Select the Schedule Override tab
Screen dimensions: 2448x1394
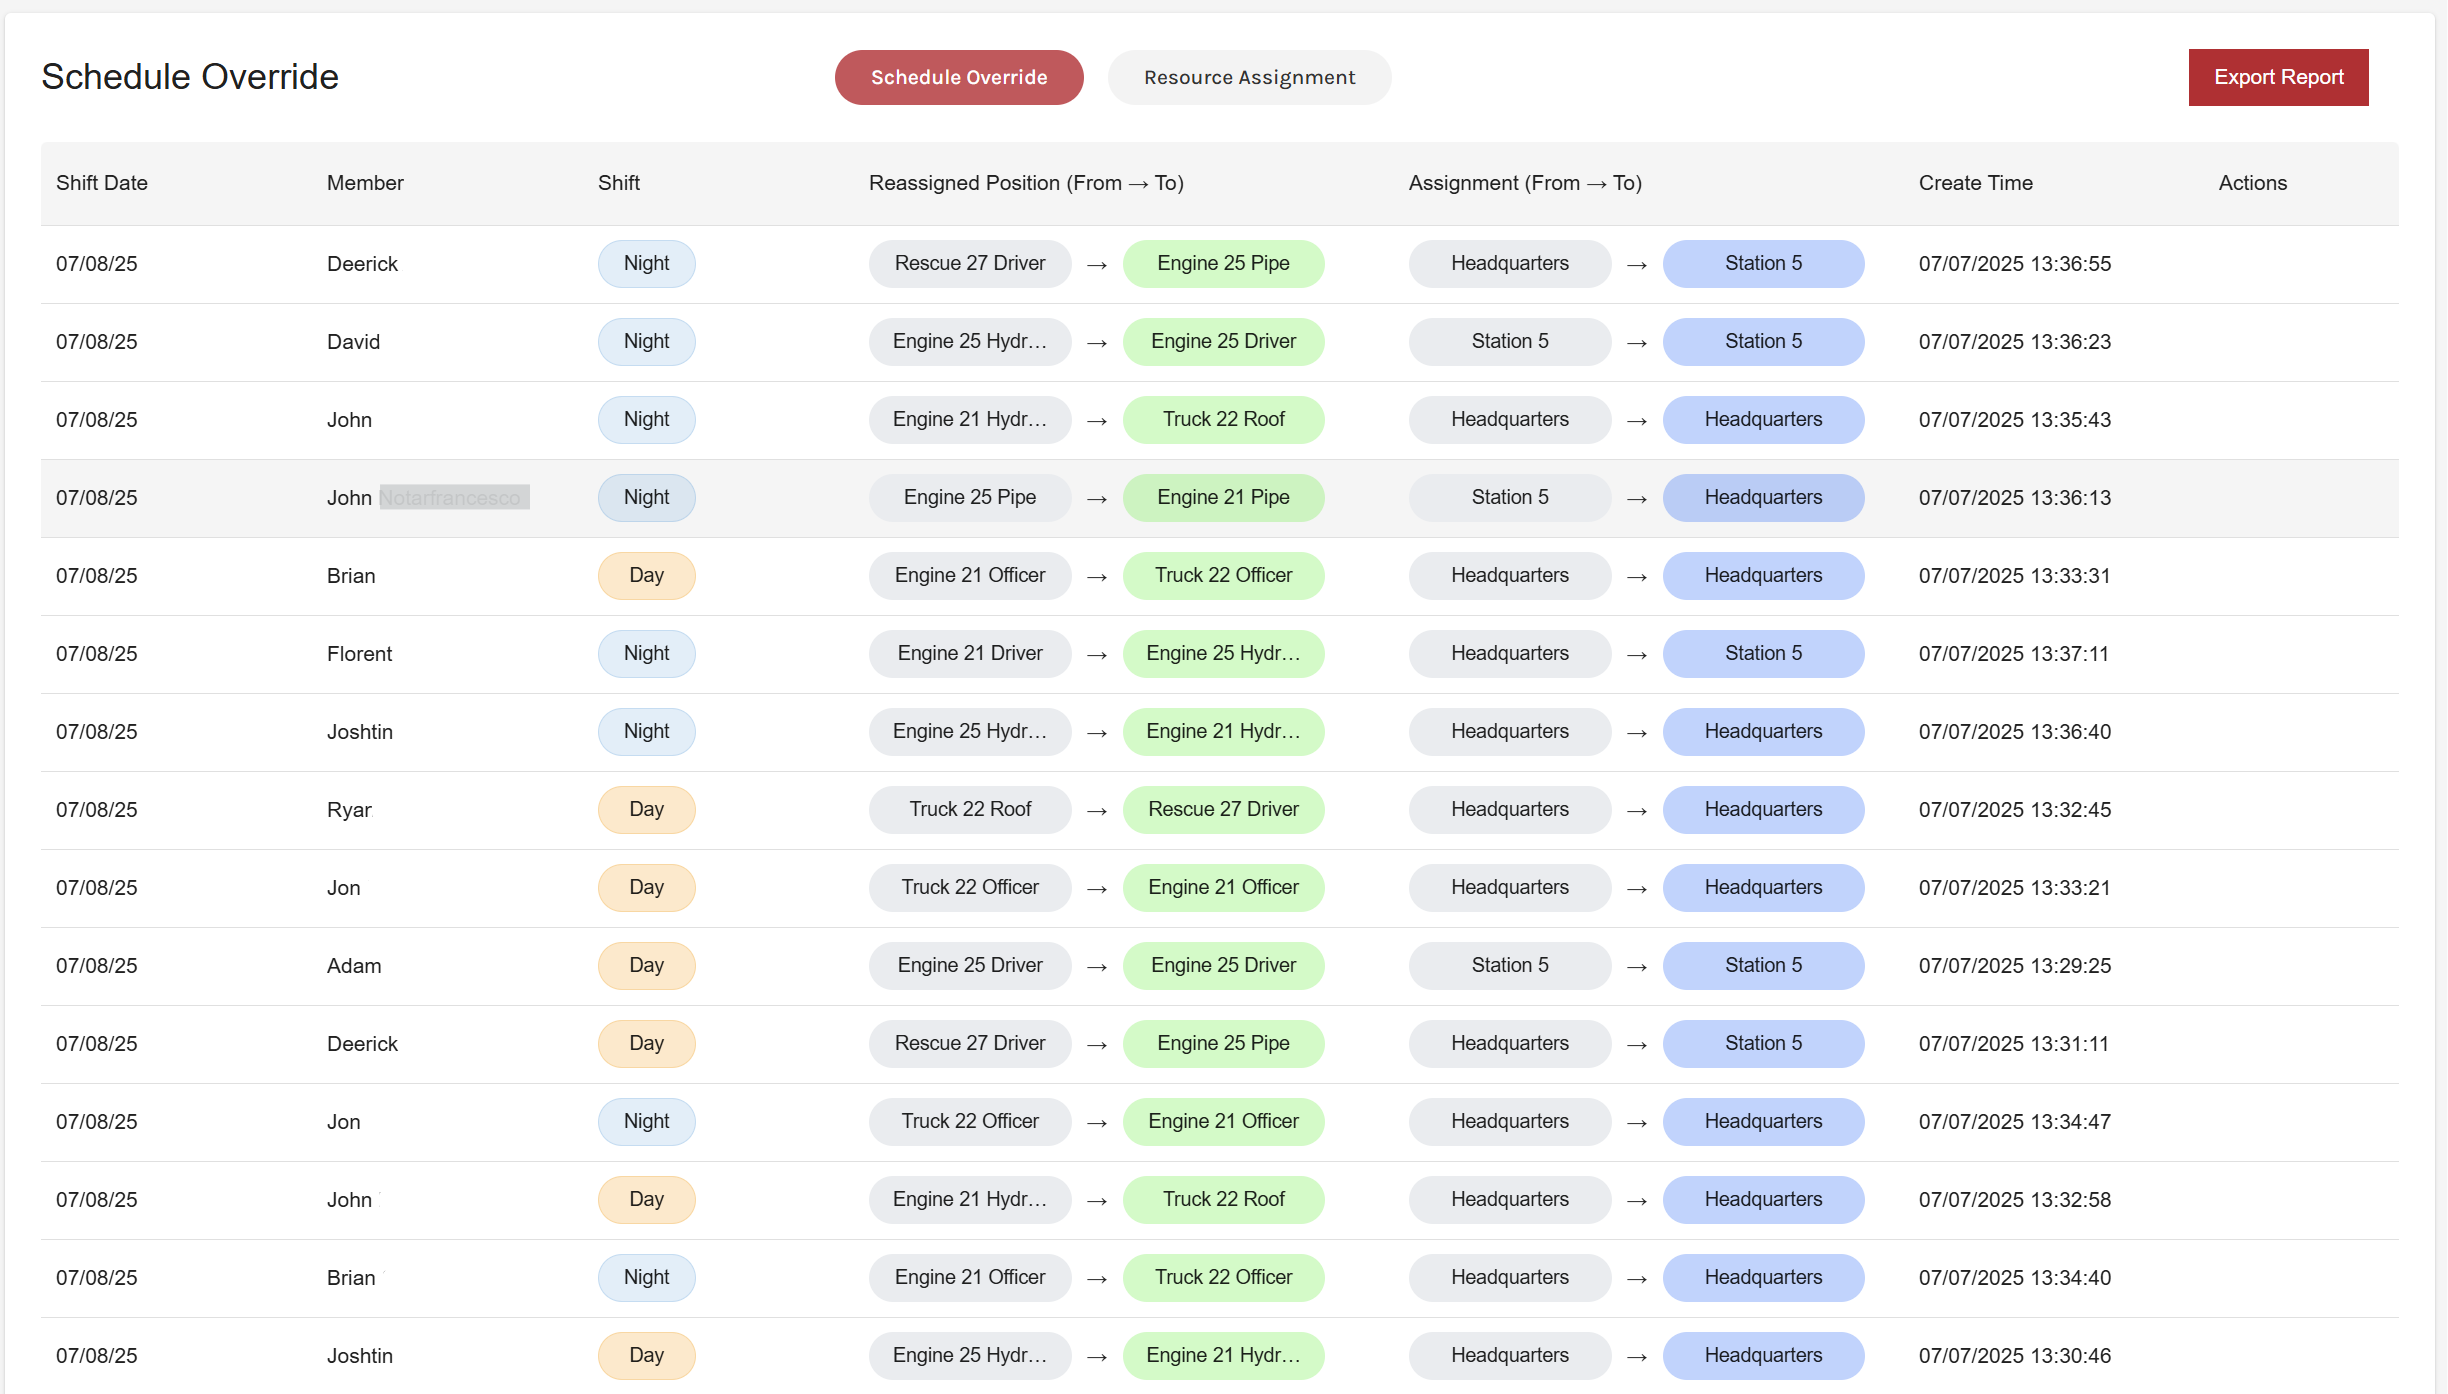958,77
